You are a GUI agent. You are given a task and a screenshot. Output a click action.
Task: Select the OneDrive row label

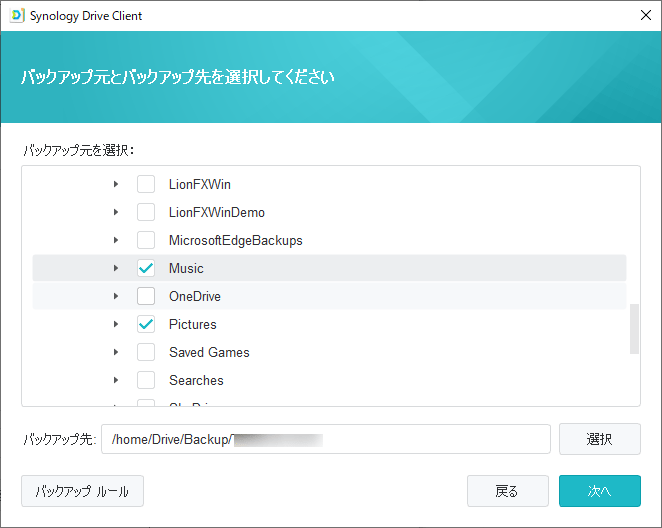195,296
